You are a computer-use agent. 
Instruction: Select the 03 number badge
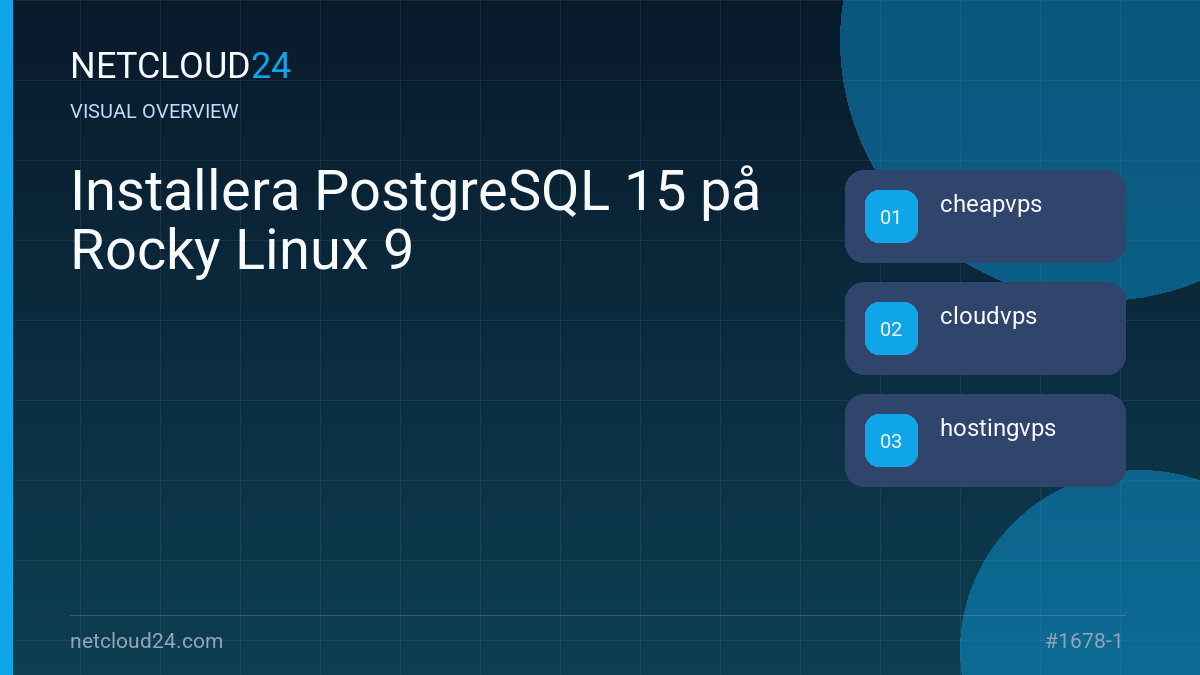[x=891, y=440]
